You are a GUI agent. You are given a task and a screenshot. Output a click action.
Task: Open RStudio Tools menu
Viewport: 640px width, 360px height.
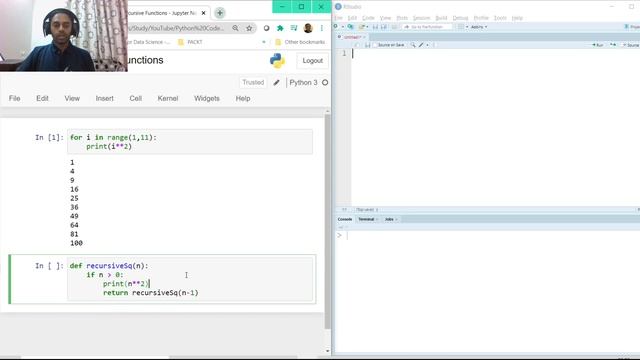coord(500,18)
